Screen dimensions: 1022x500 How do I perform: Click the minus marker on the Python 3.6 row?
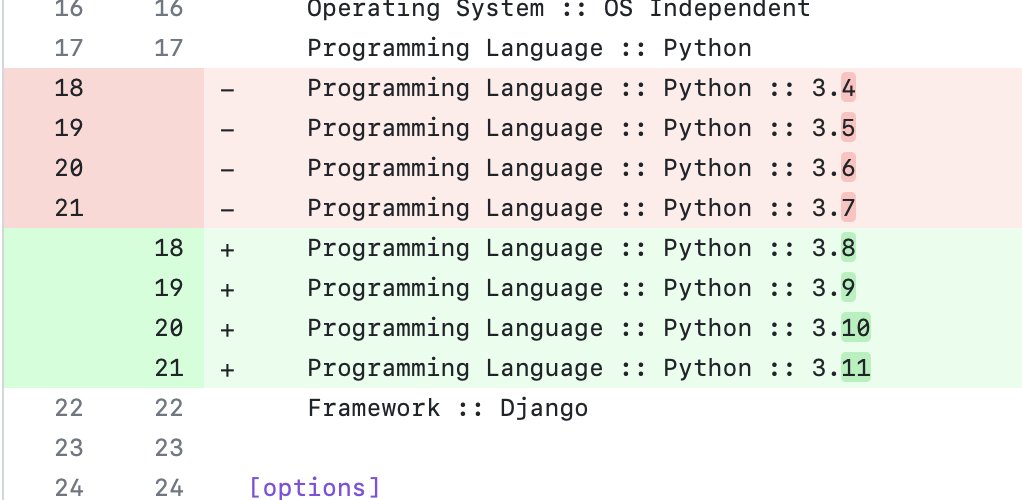coord(227,170)
